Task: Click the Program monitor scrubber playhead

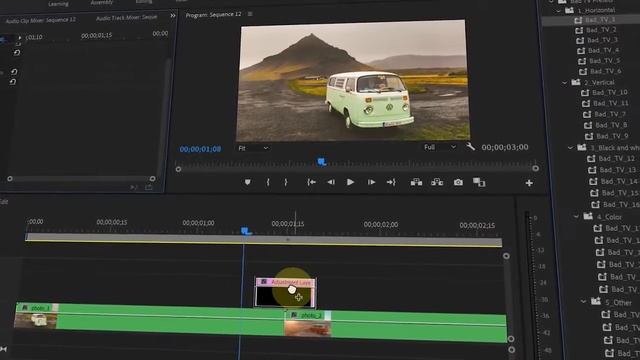Action: 322,162
